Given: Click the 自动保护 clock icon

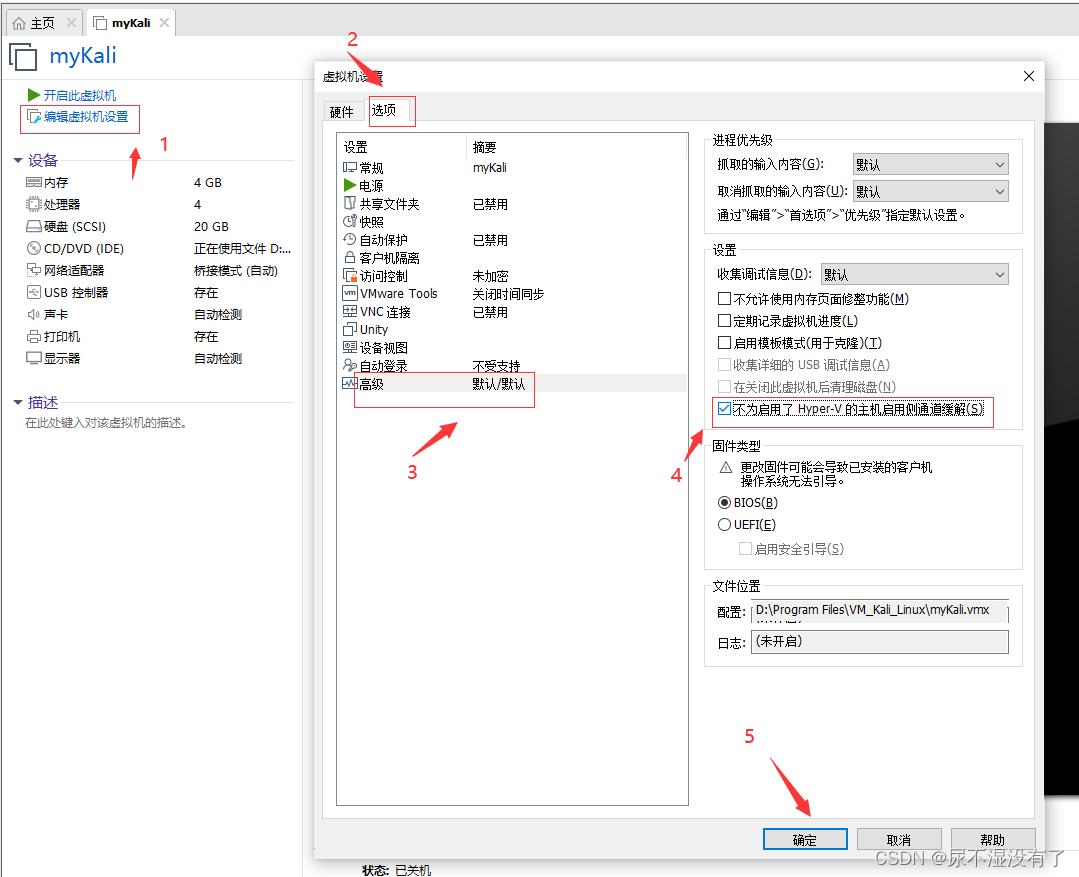Looking at the screenshot, I should [350, 239].
